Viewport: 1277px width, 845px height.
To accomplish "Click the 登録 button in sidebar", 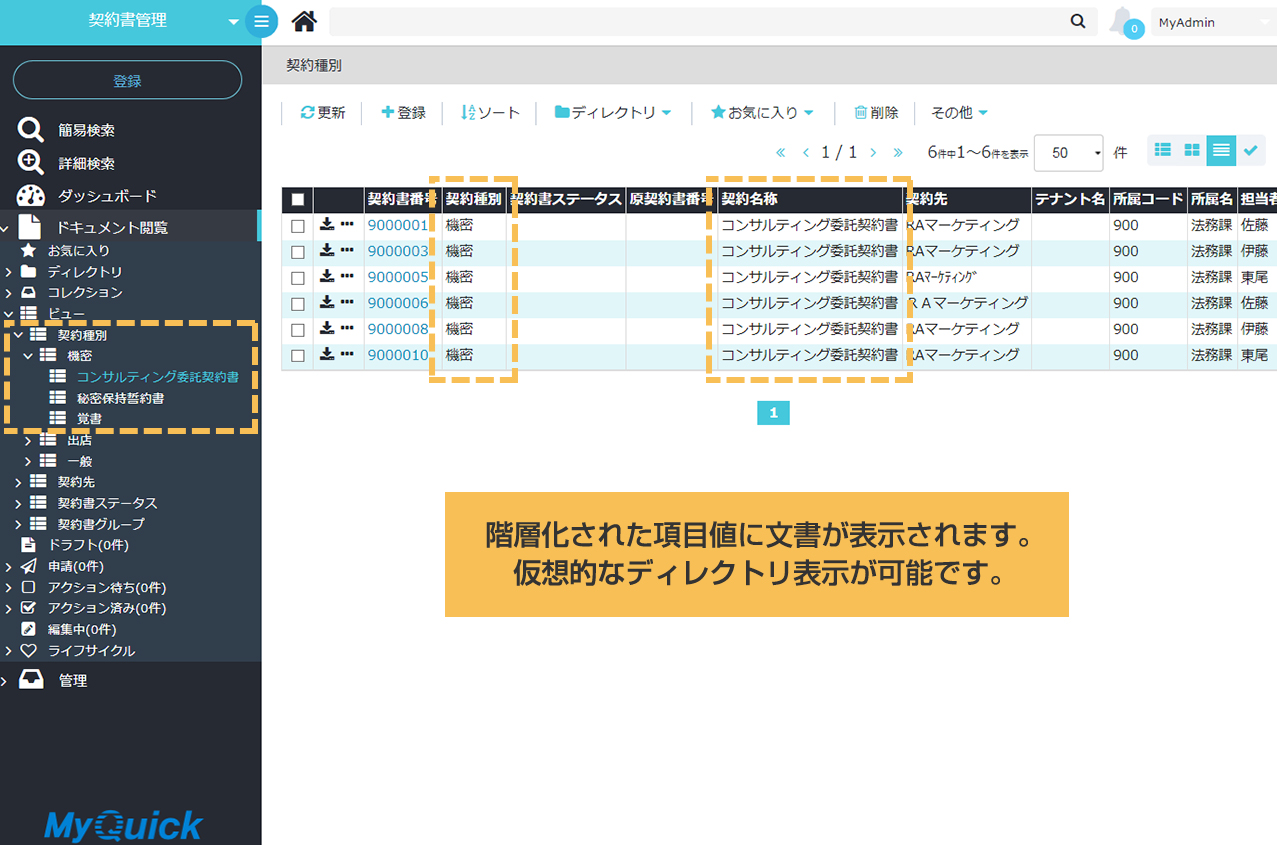I will pos(127,81).
